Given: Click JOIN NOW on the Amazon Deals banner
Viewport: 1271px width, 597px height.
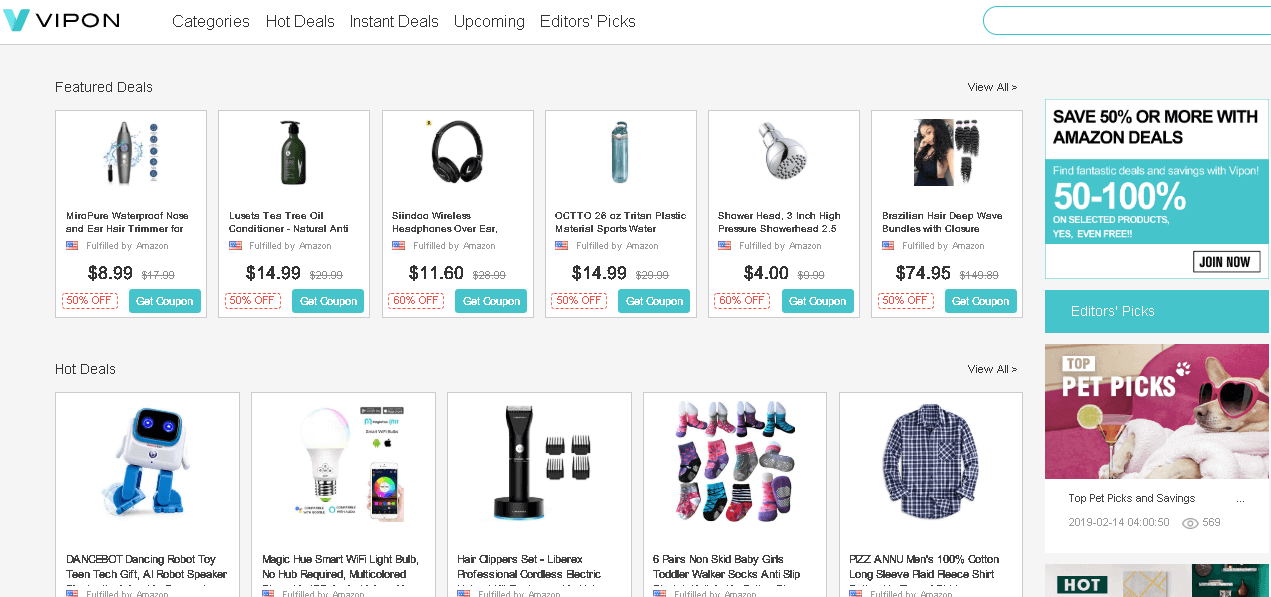Looking at the screenshot, I should tap(1227, 261).
